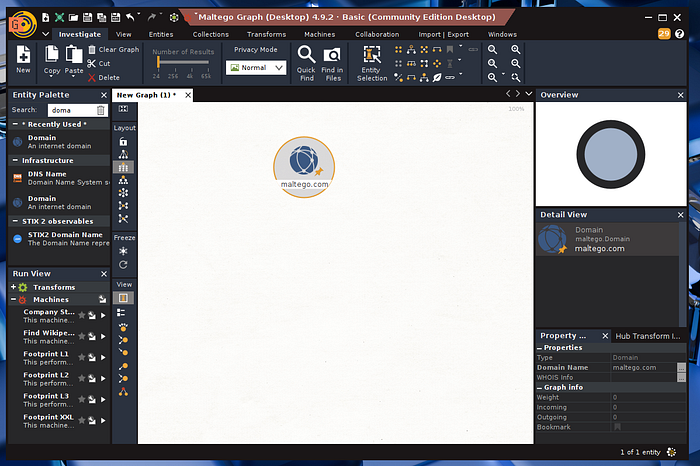
Task: Set results slider to the 4k mark
Action: coord(190,76)
